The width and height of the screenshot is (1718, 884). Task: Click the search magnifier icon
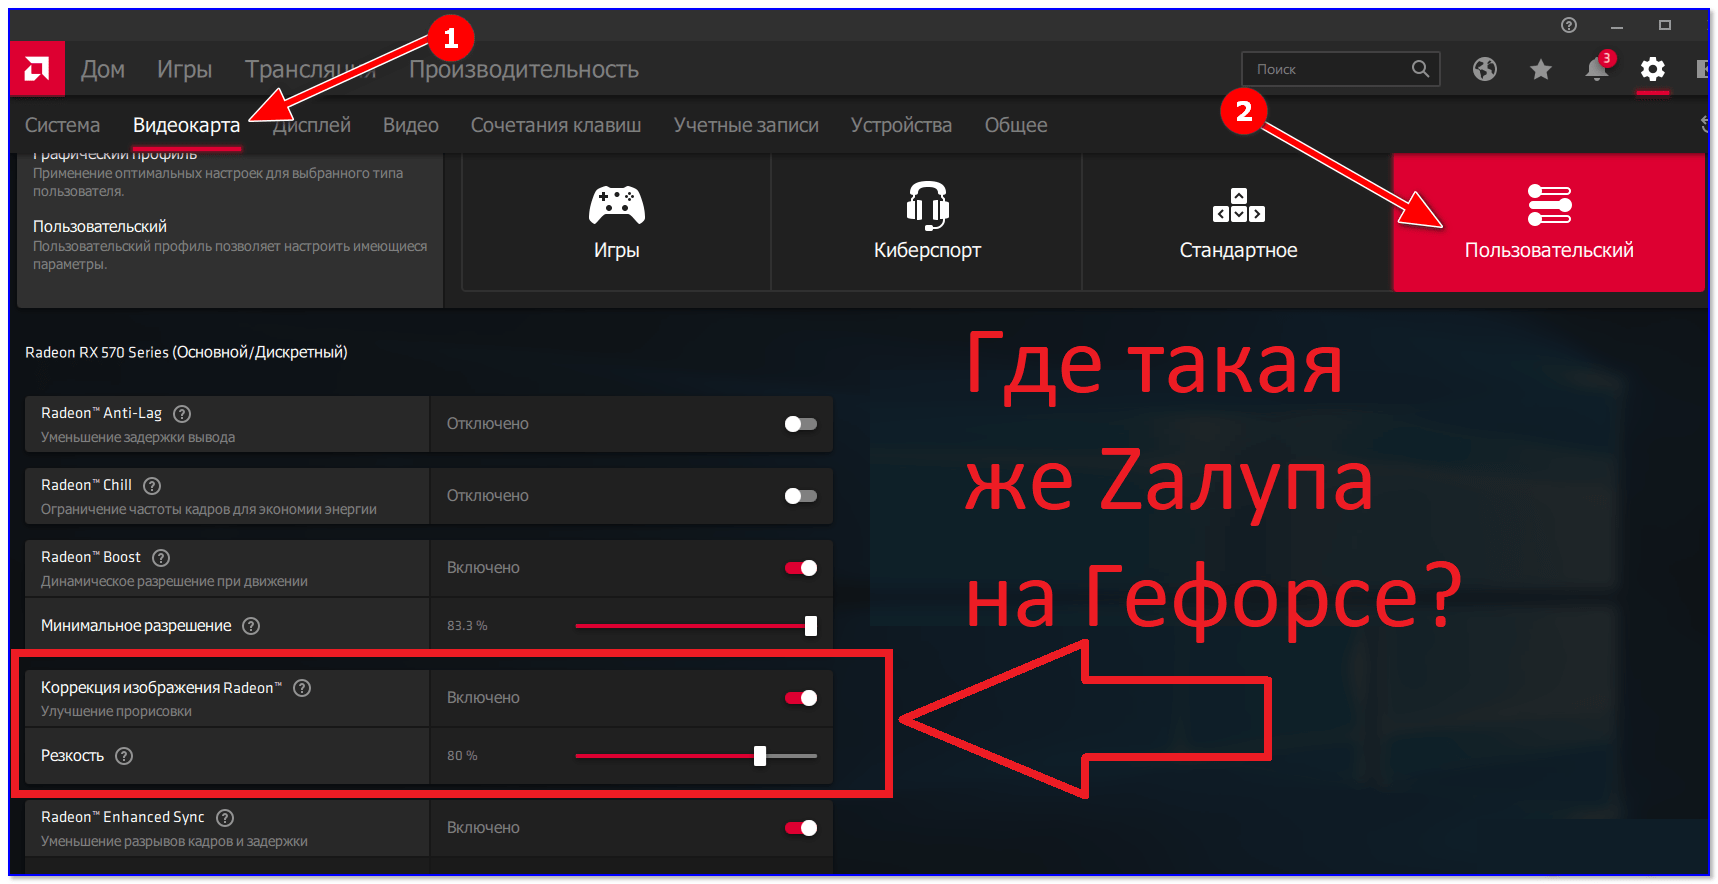click(x=1420, y=69)
